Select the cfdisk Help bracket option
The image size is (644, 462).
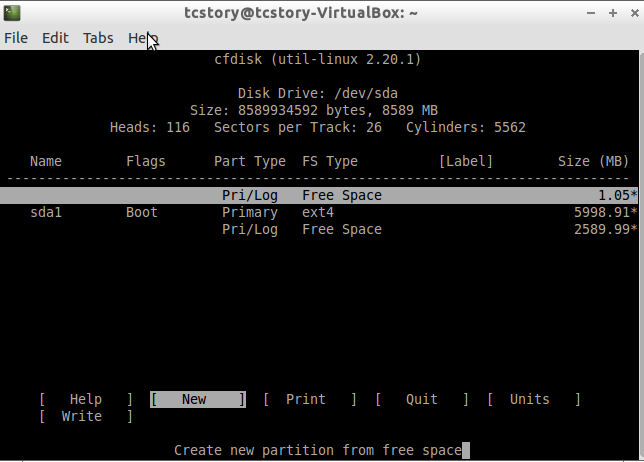click(x=86, y=400)
